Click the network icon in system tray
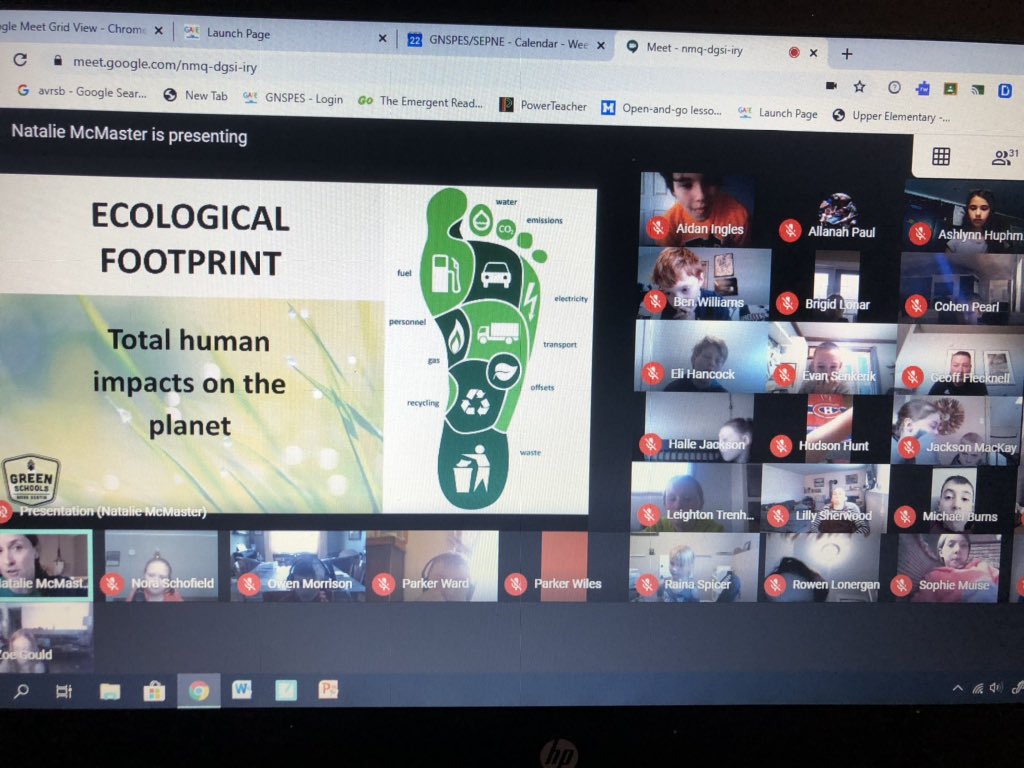The image size is (1024, 768). coord(978,688)
